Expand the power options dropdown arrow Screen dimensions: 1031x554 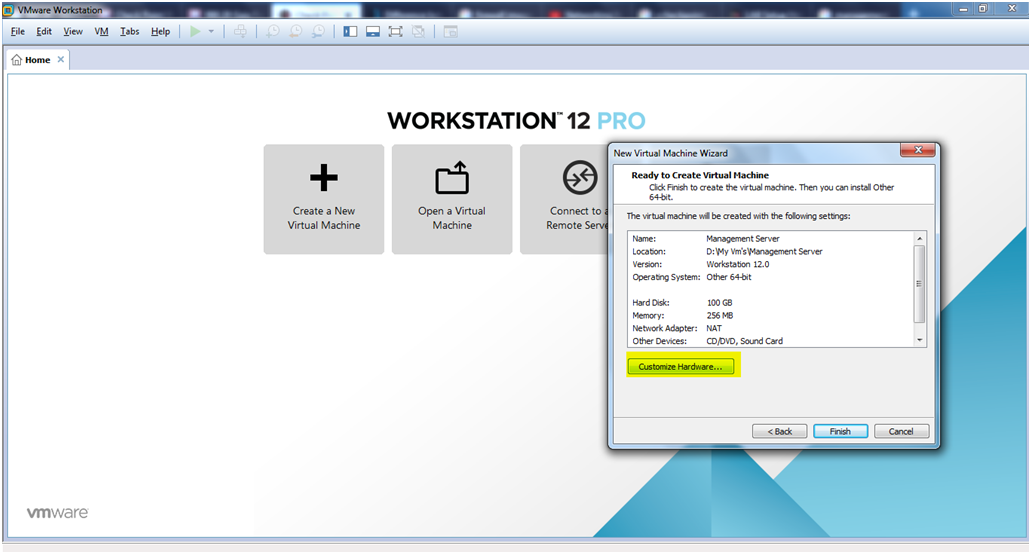pyautogui.click(x=211, y=32)
